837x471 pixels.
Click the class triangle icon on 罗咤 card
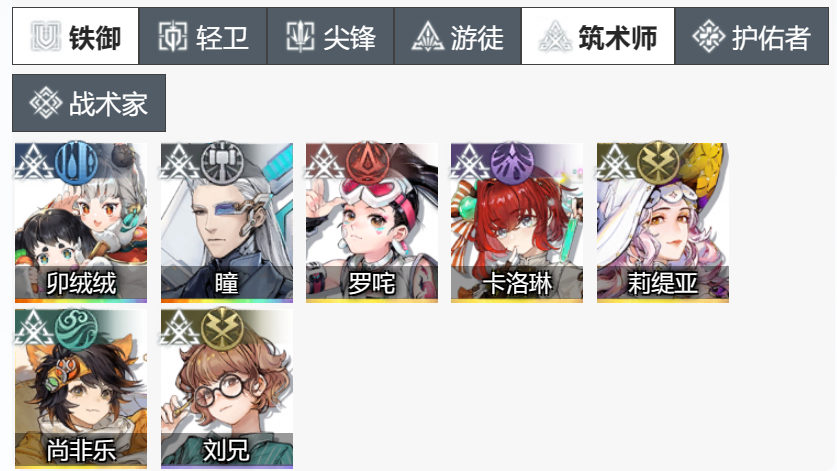click(323, 162)
